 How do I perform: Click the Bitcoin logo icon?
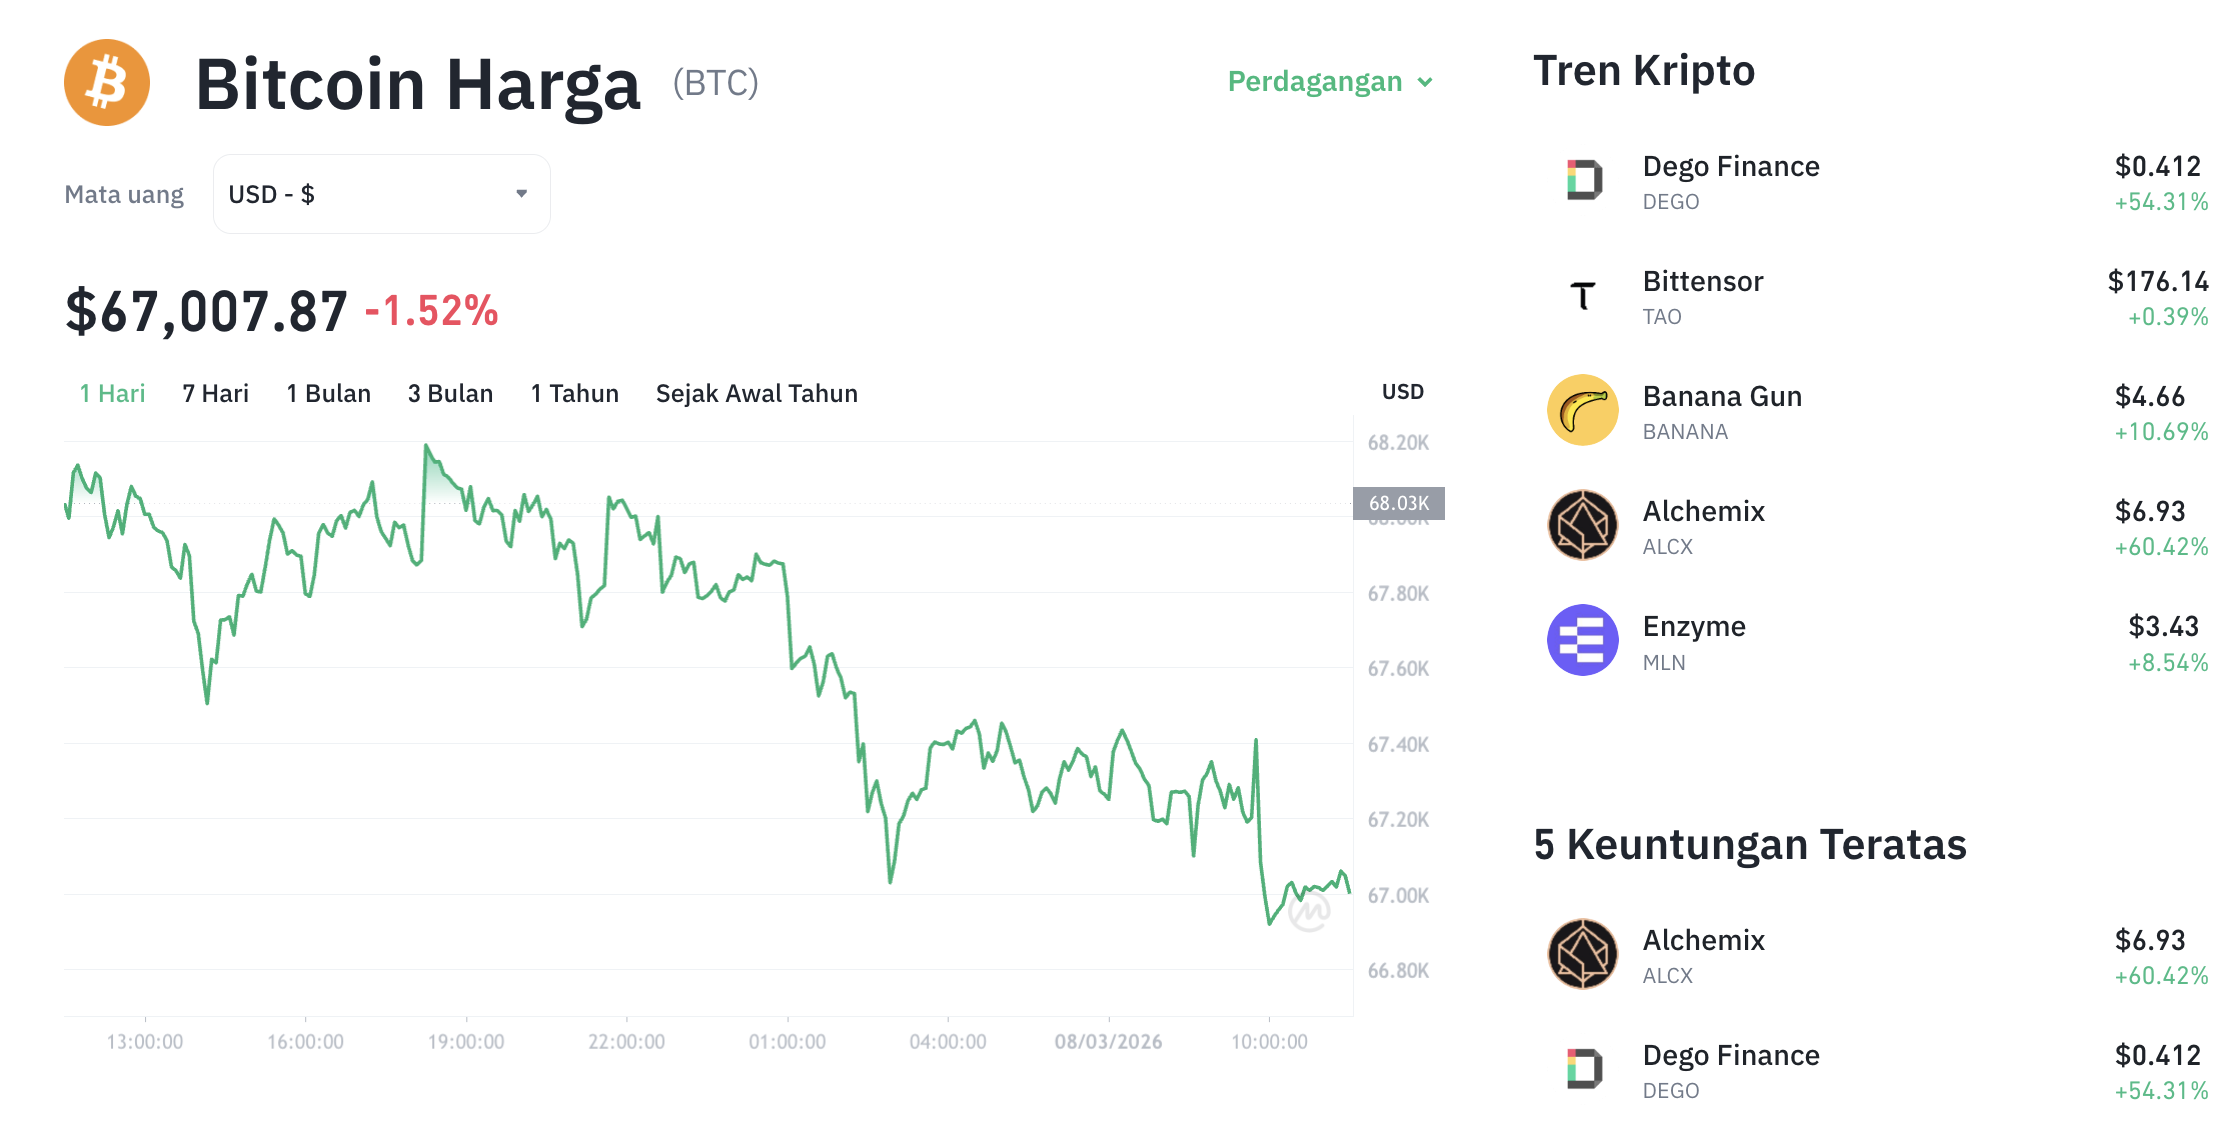106,82
